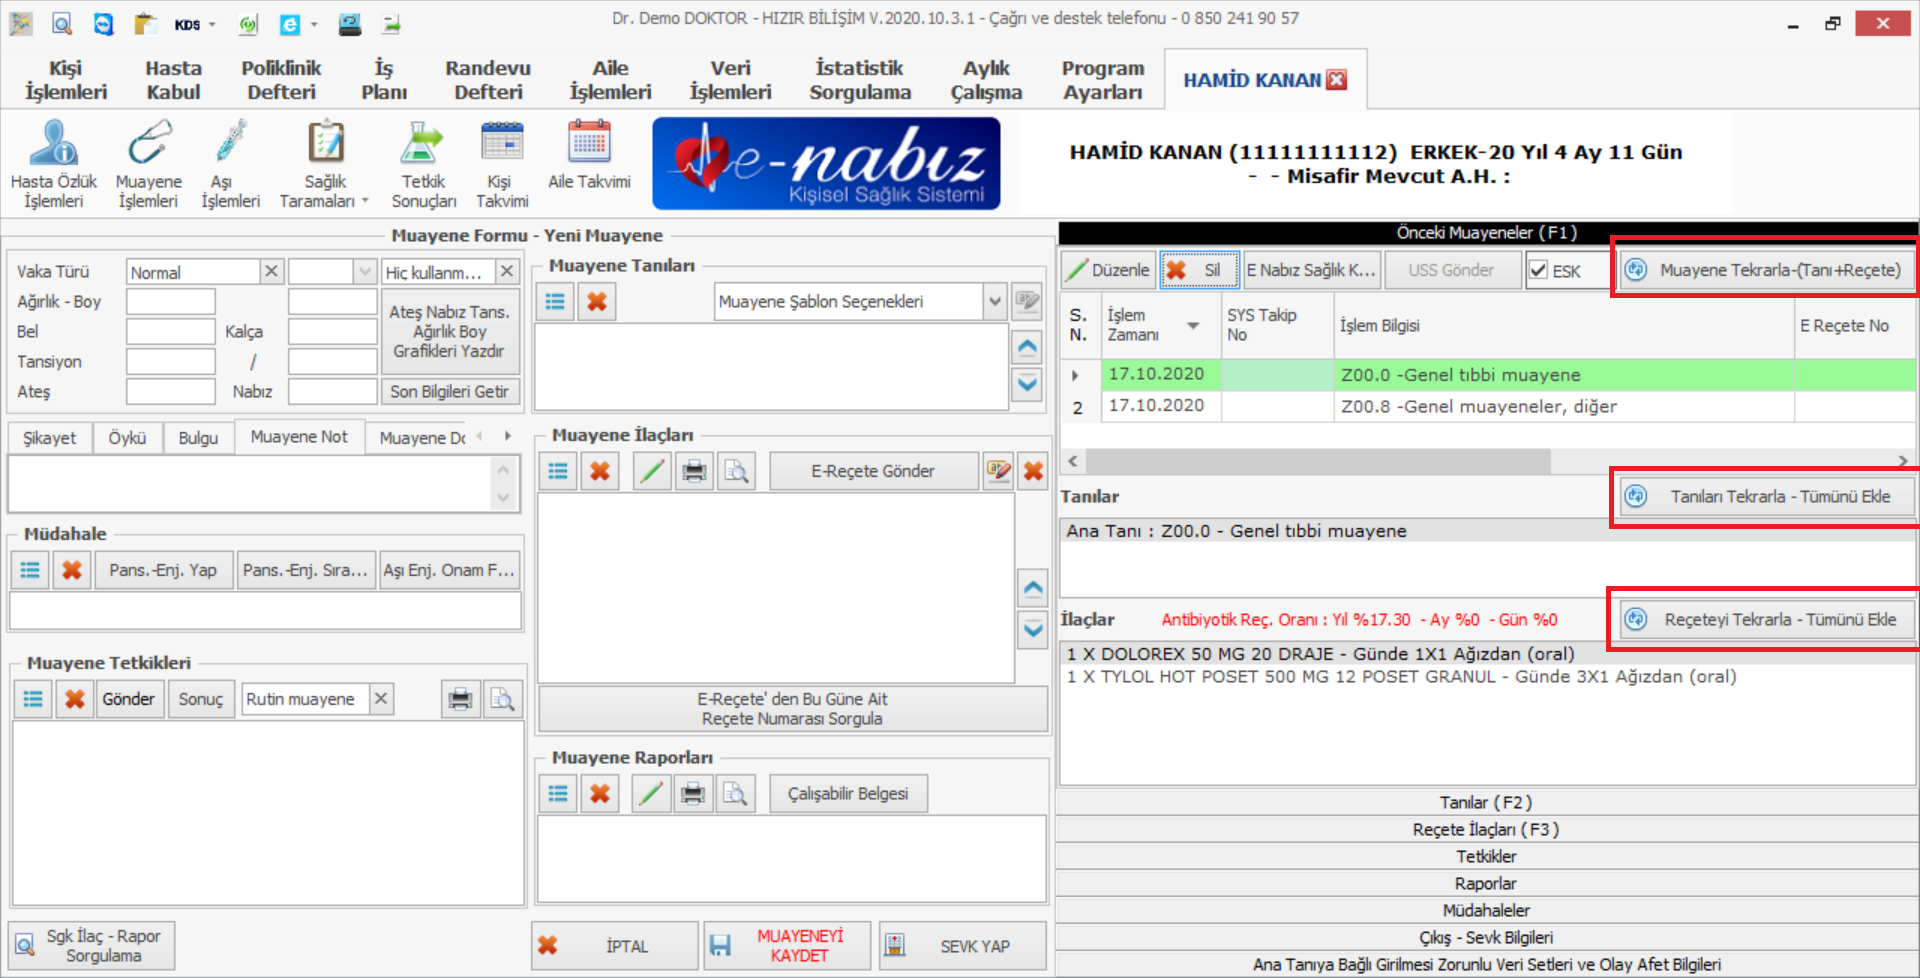Click E-Reçete Gönder button
1920x978 pixels.
pyautogui.click(x=872, y=471)
